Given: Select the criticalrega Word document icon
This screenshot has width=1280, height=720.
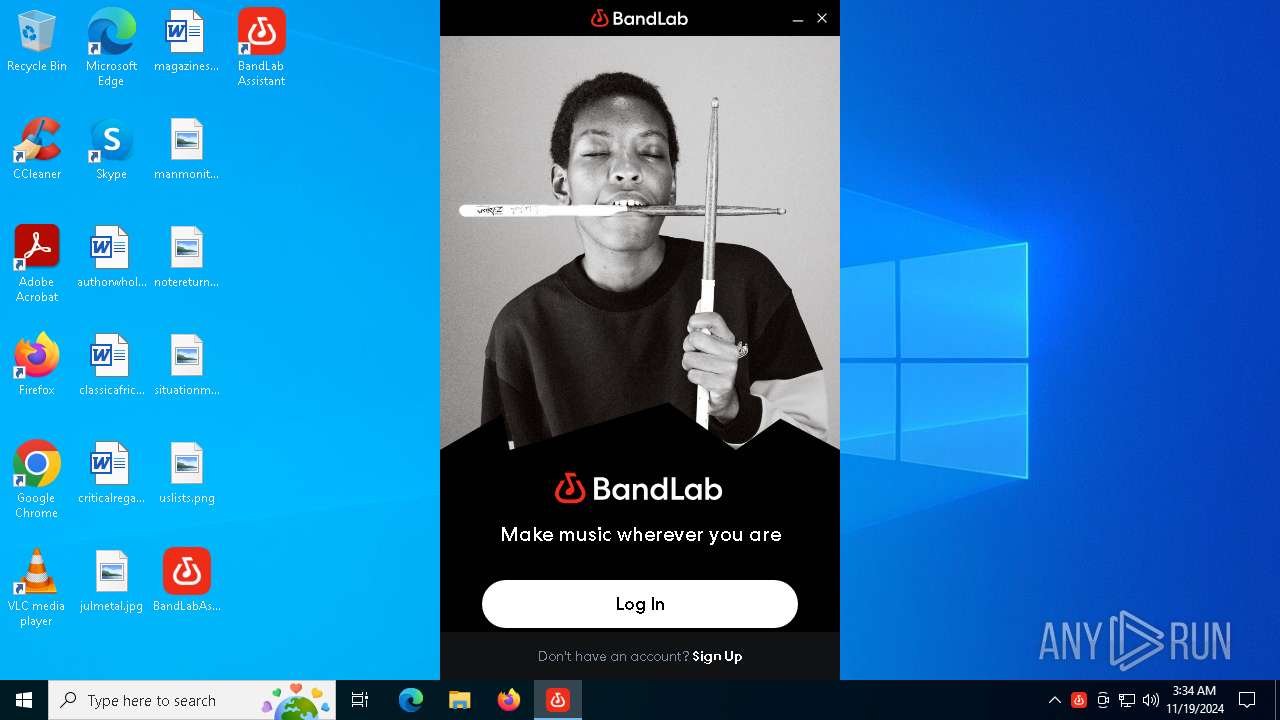Looking at the screenshot, I should coord(111,474).
